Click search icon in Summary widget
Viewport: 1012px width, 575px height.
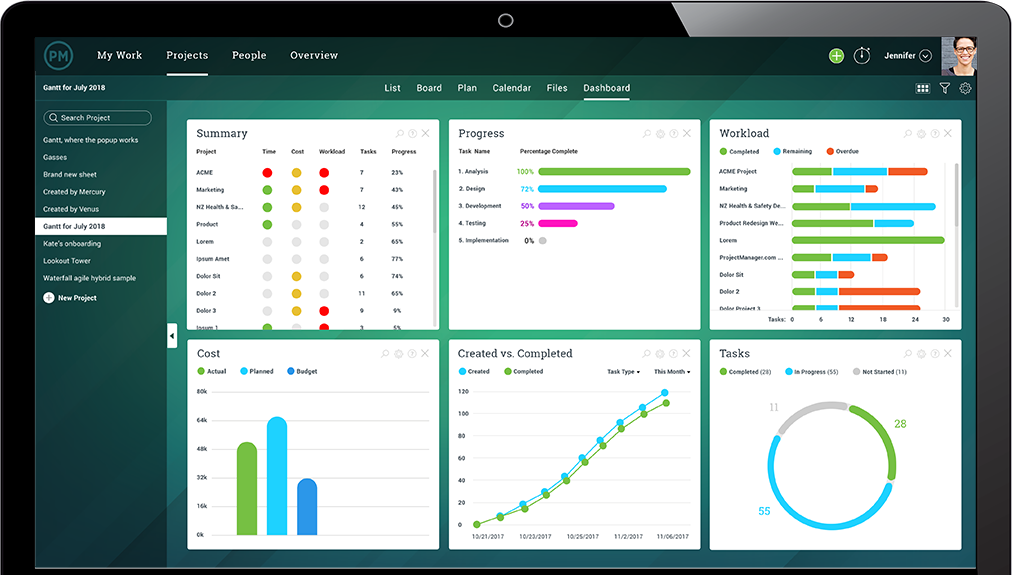coord(400,134)
